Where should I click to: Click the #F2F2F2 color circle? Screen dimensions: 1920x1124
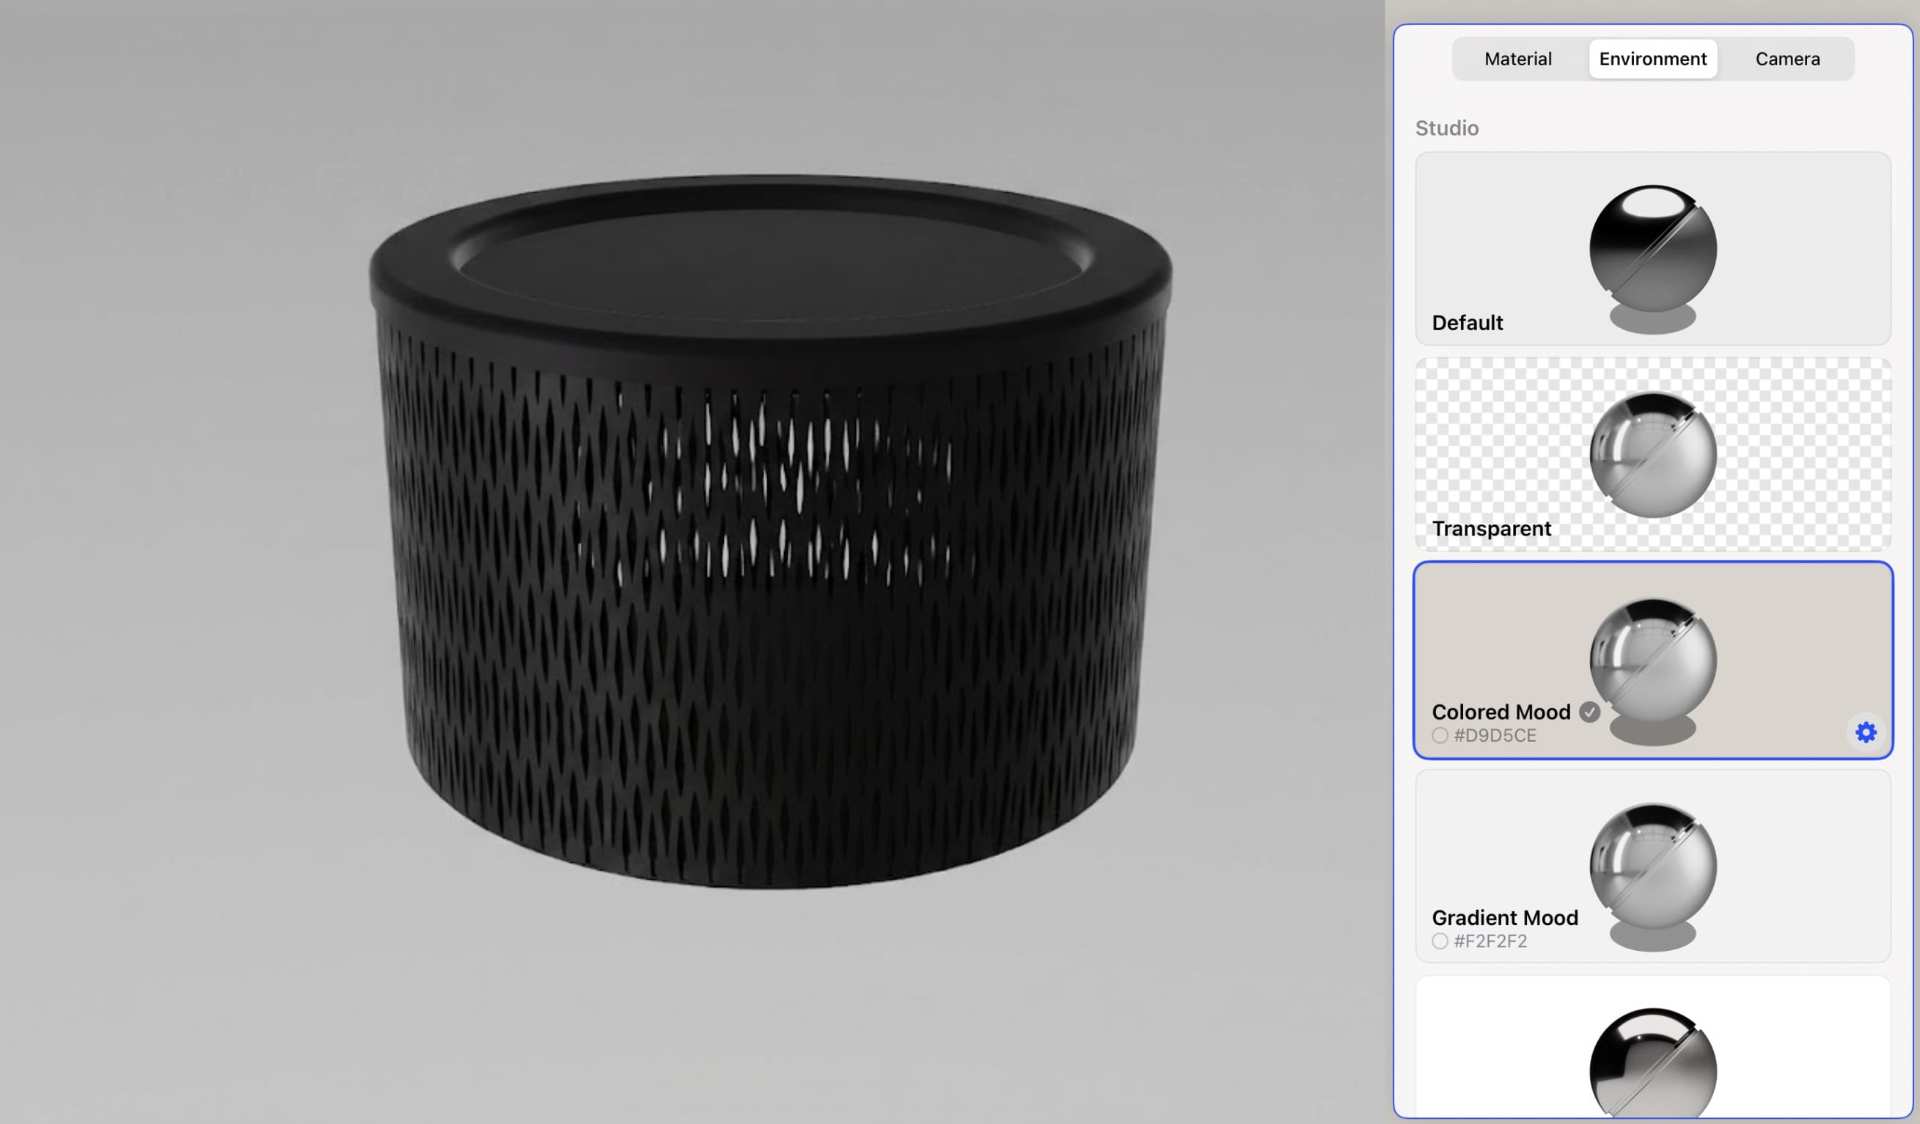pyautogui.click(x=1439, y=942)
